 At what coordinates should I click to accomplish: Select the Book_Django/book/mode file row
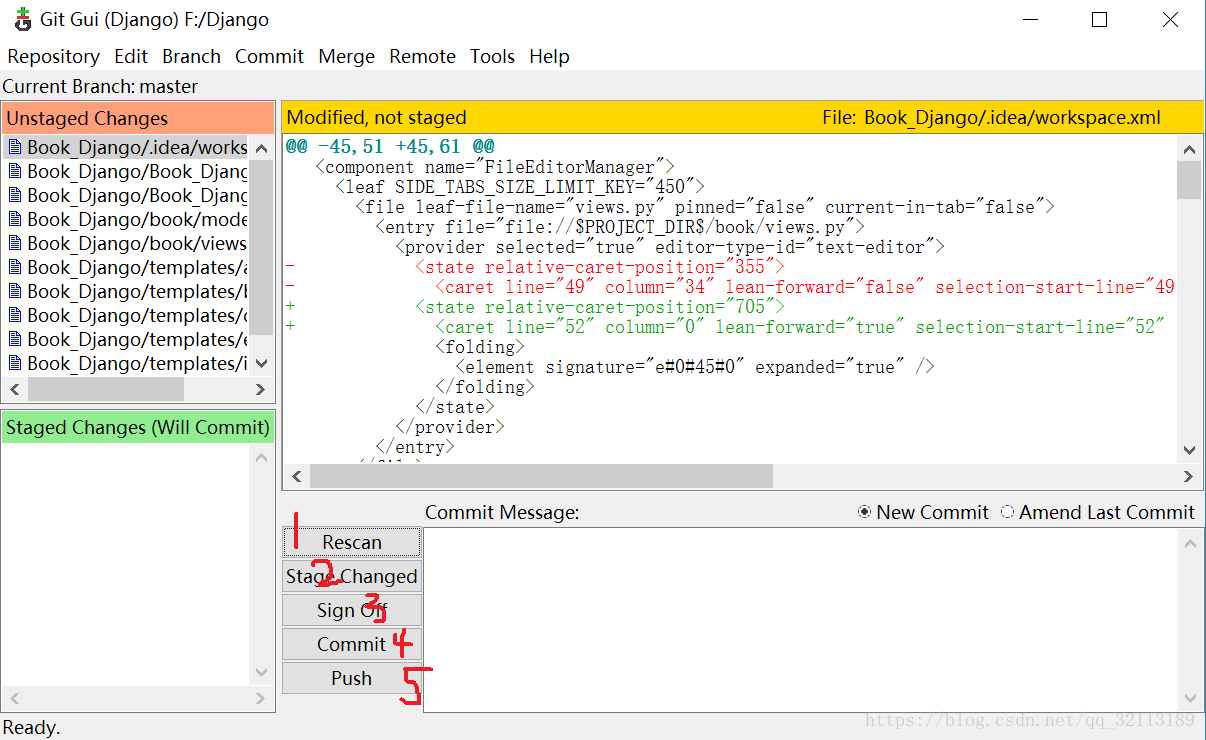125,219
